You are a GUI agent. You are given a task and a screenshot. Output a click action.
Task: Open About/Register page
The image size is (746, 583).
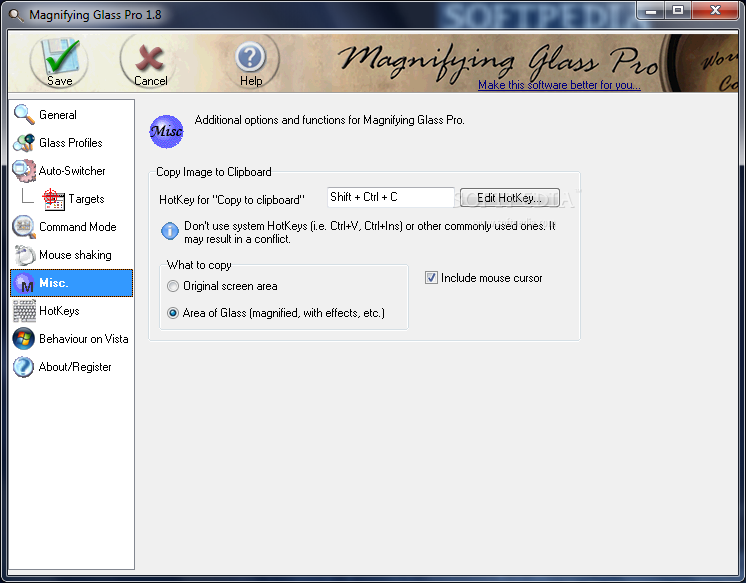(72, 367)
